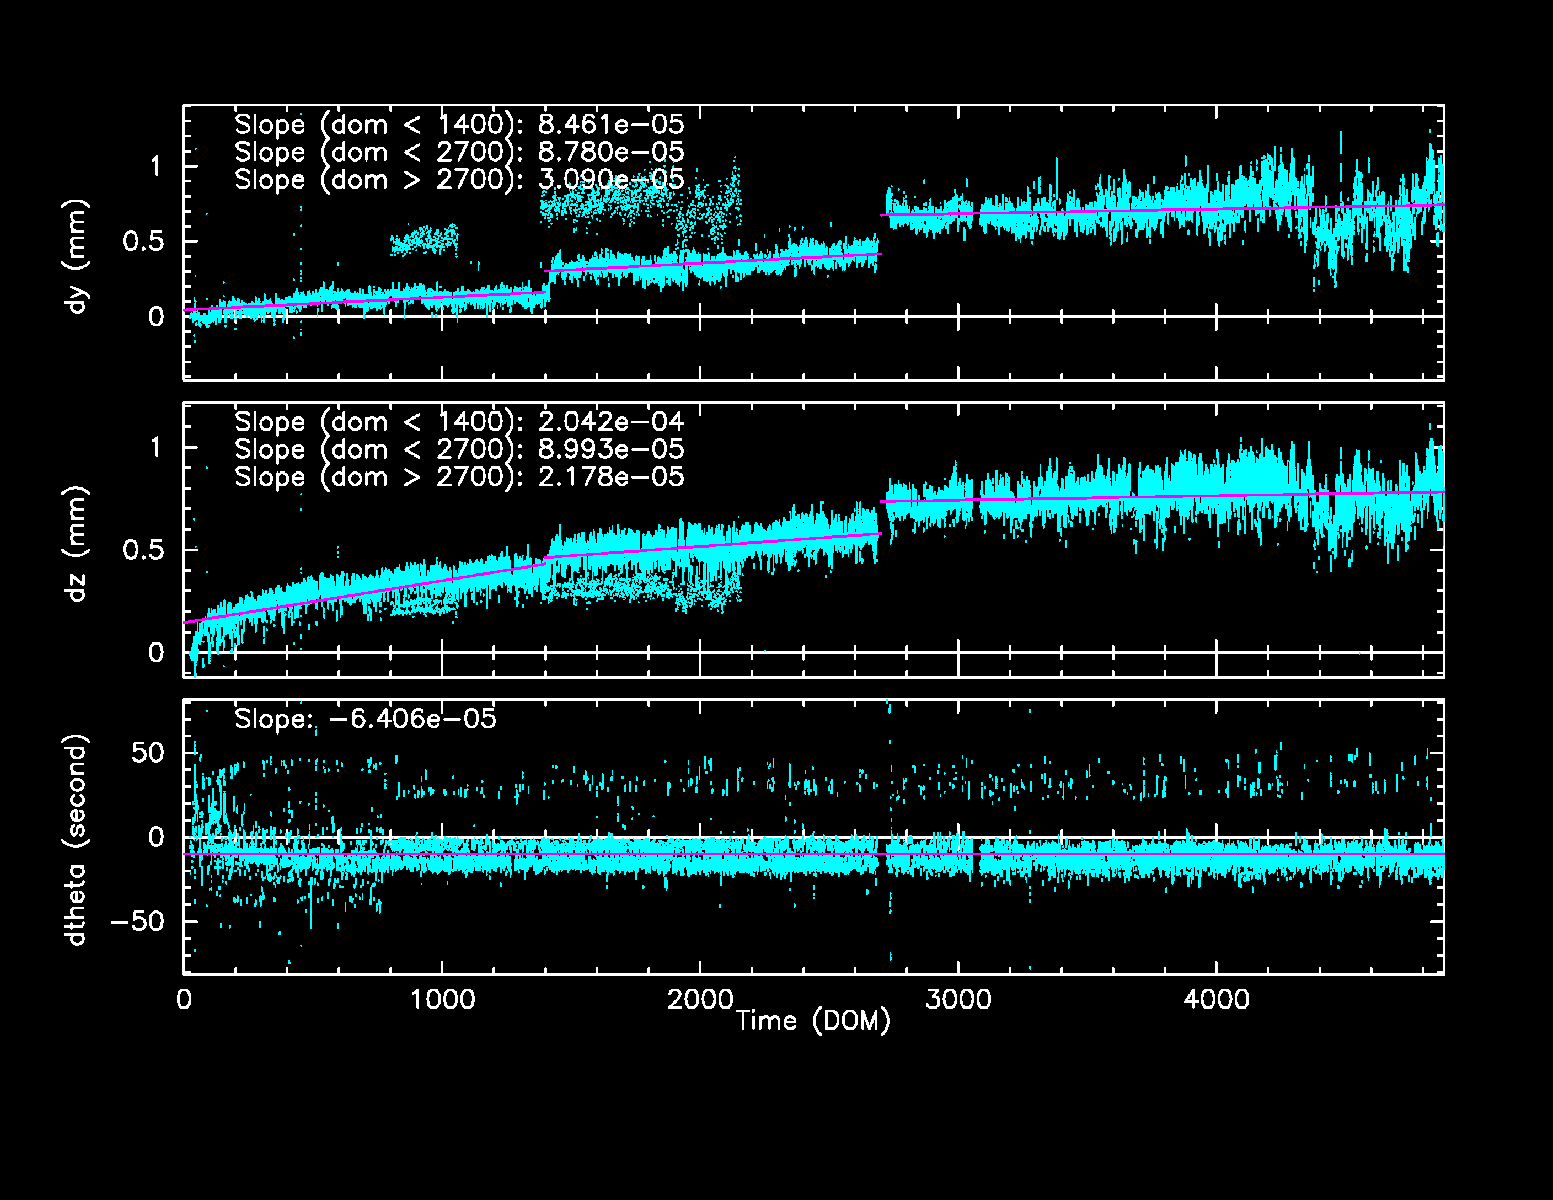The image size is (1553, 1200).
Task: Click the 'dz (mm)' axis label
Action: [78, 545]
